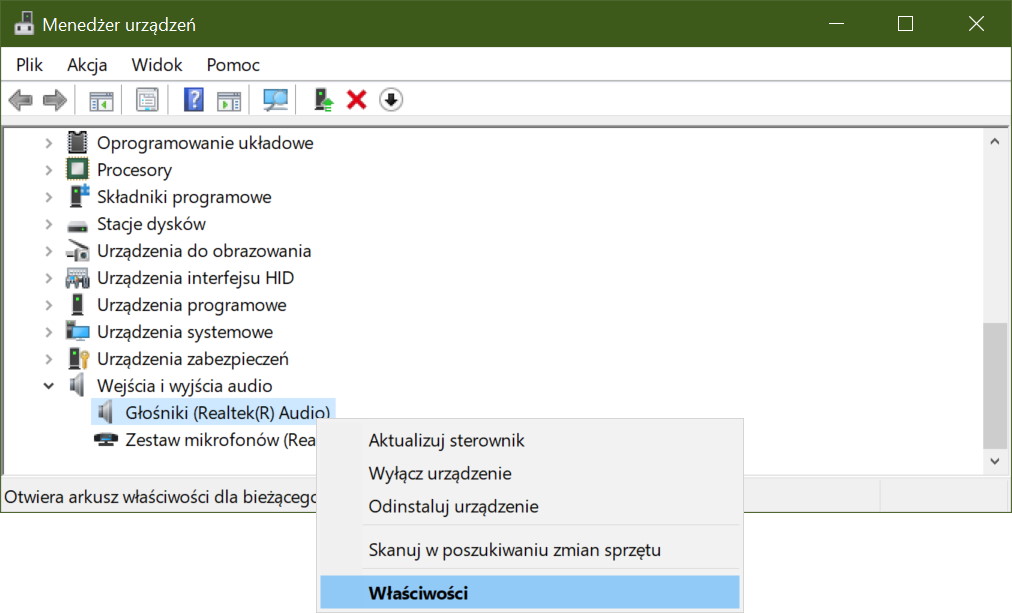The width and height of the screenshot is (1012, 613).
Task: Click the red X uninstall device icon
Action: click(356, 100)
